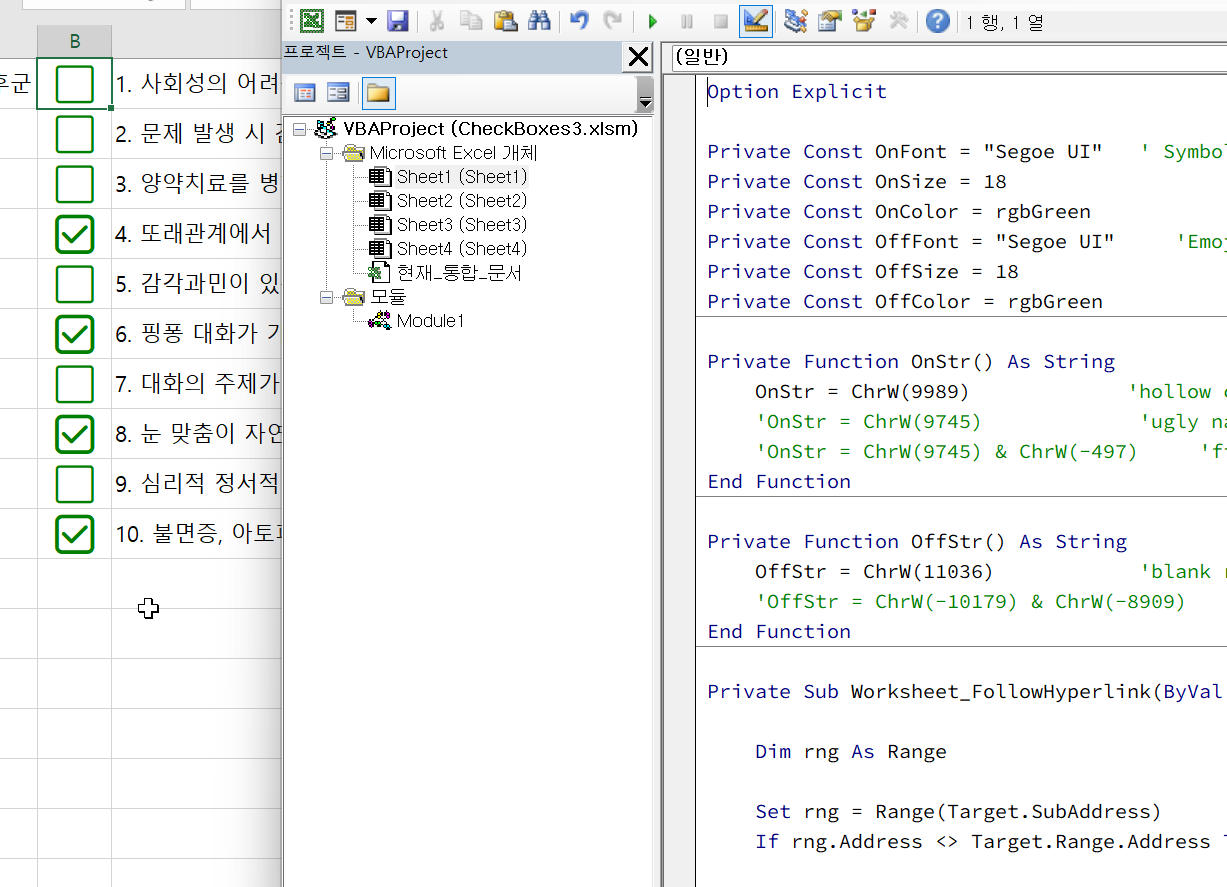This screenshot has width=1227, height=887.
Task: Open VBA Help question mark icon
Action: click(x=937, y=20)
